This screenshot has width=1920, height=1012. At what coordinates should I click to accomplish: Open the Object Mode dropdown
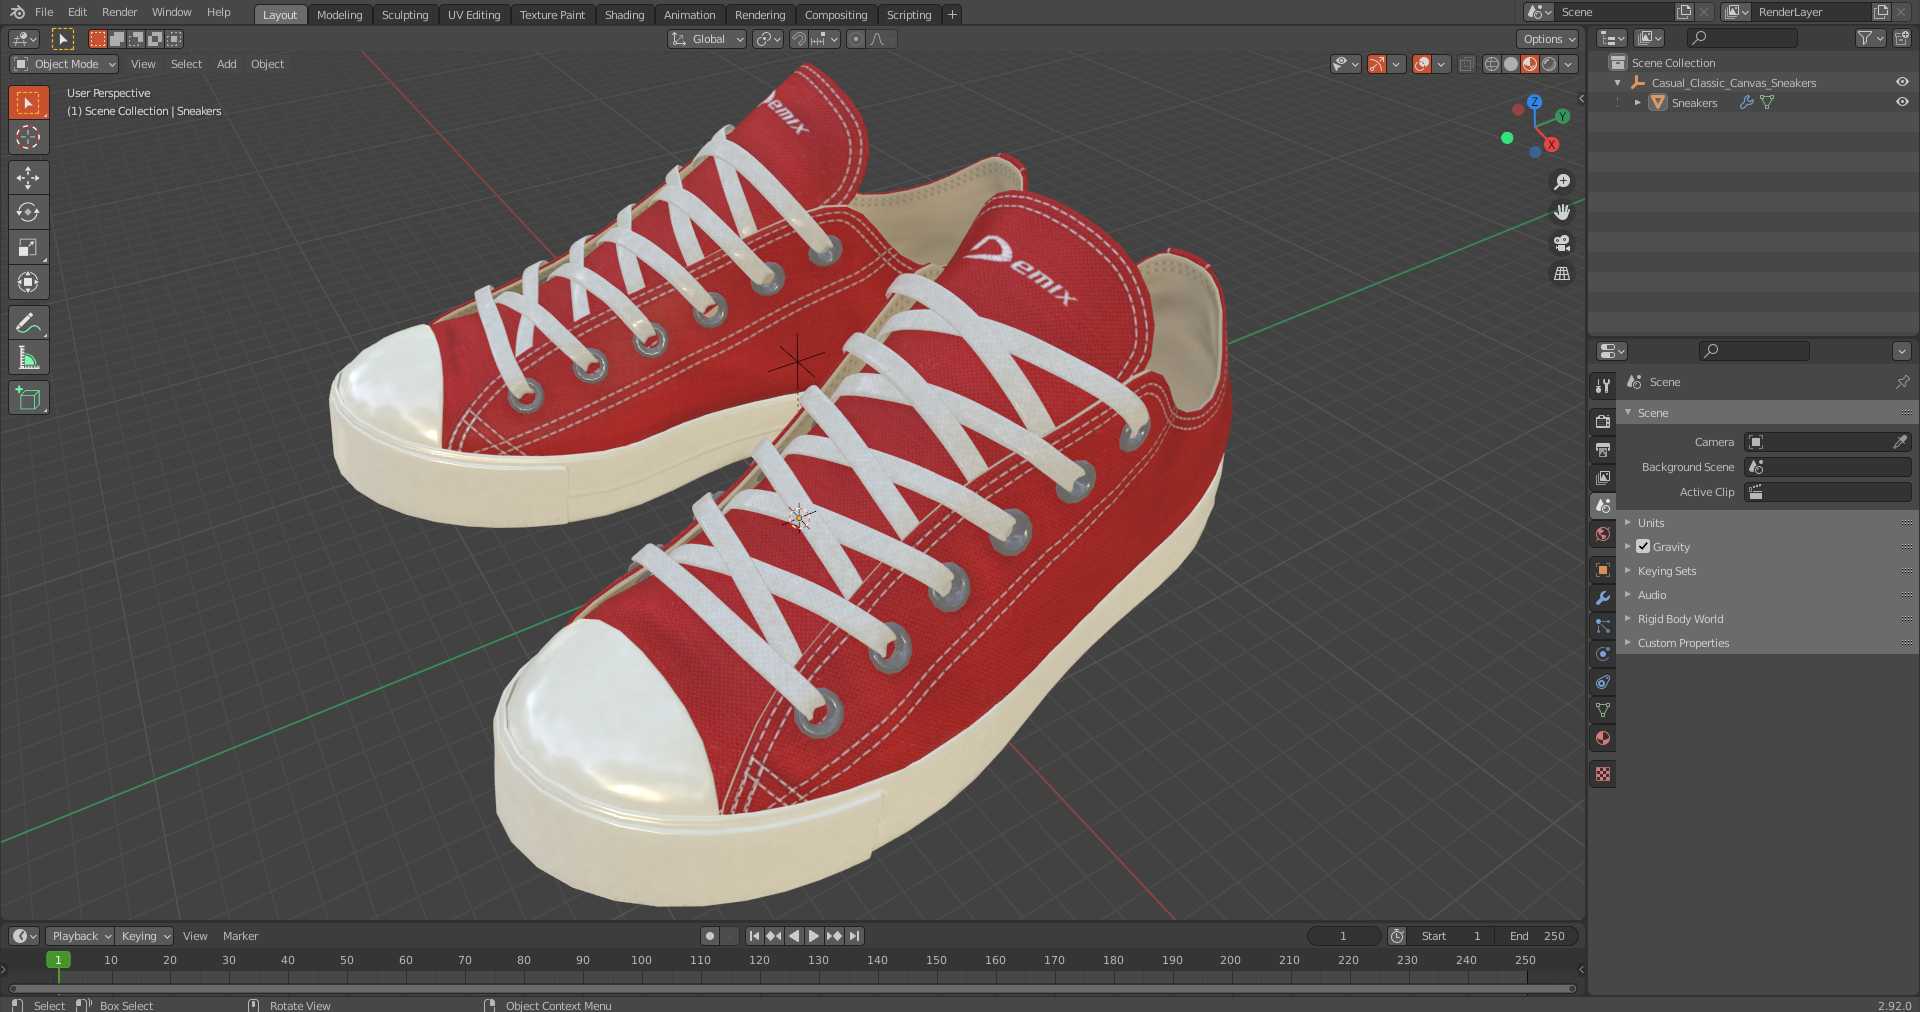pos(64,64)
